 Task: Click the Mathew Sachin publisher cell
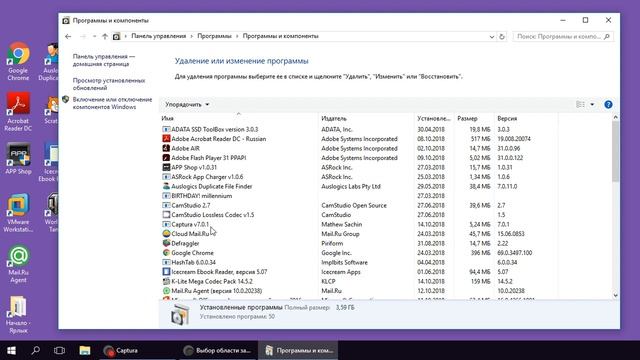tap(342, 224)
